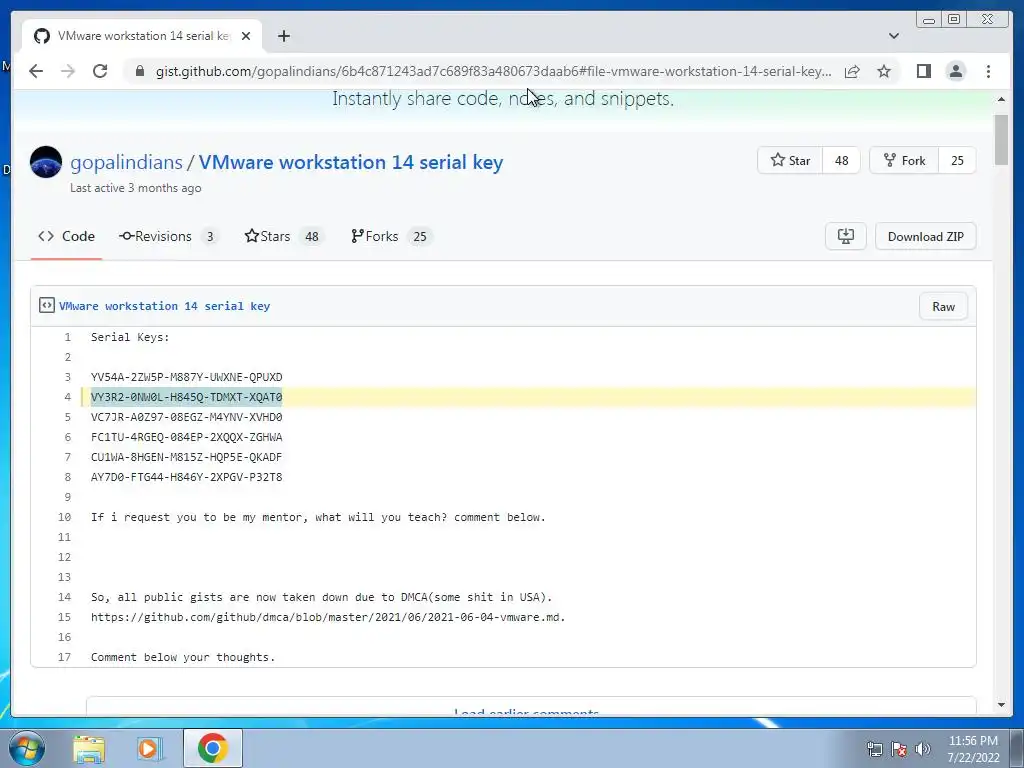
Task: Open the share page icon in address bar
Action: pos(852,71)
